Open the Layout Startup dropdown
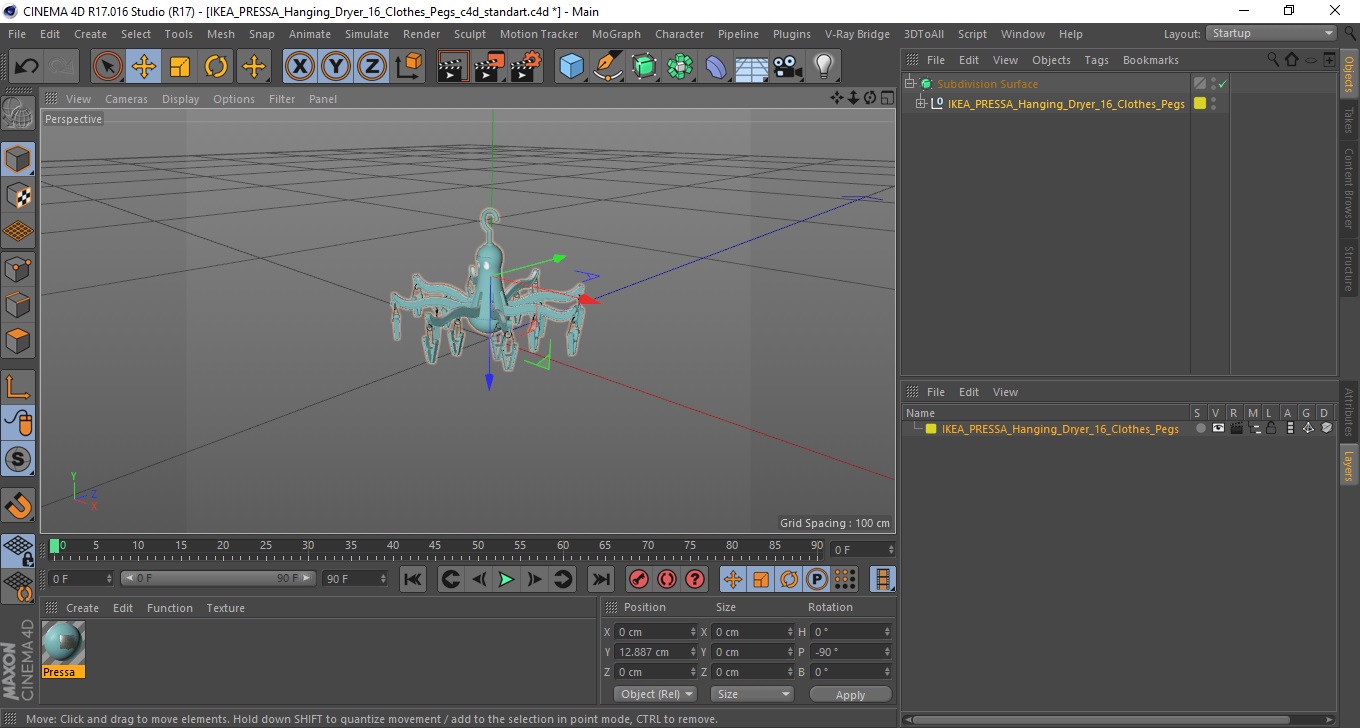 click(x=1272, y=33)
